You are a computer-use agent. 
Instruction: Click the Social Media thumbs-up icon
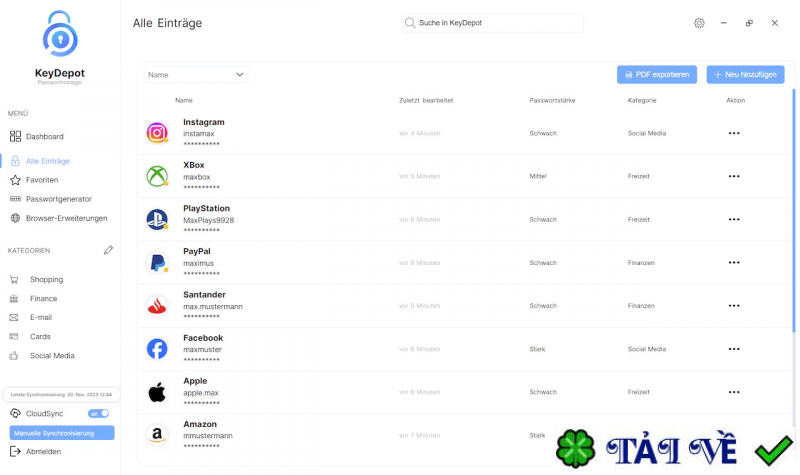point(14,356)
